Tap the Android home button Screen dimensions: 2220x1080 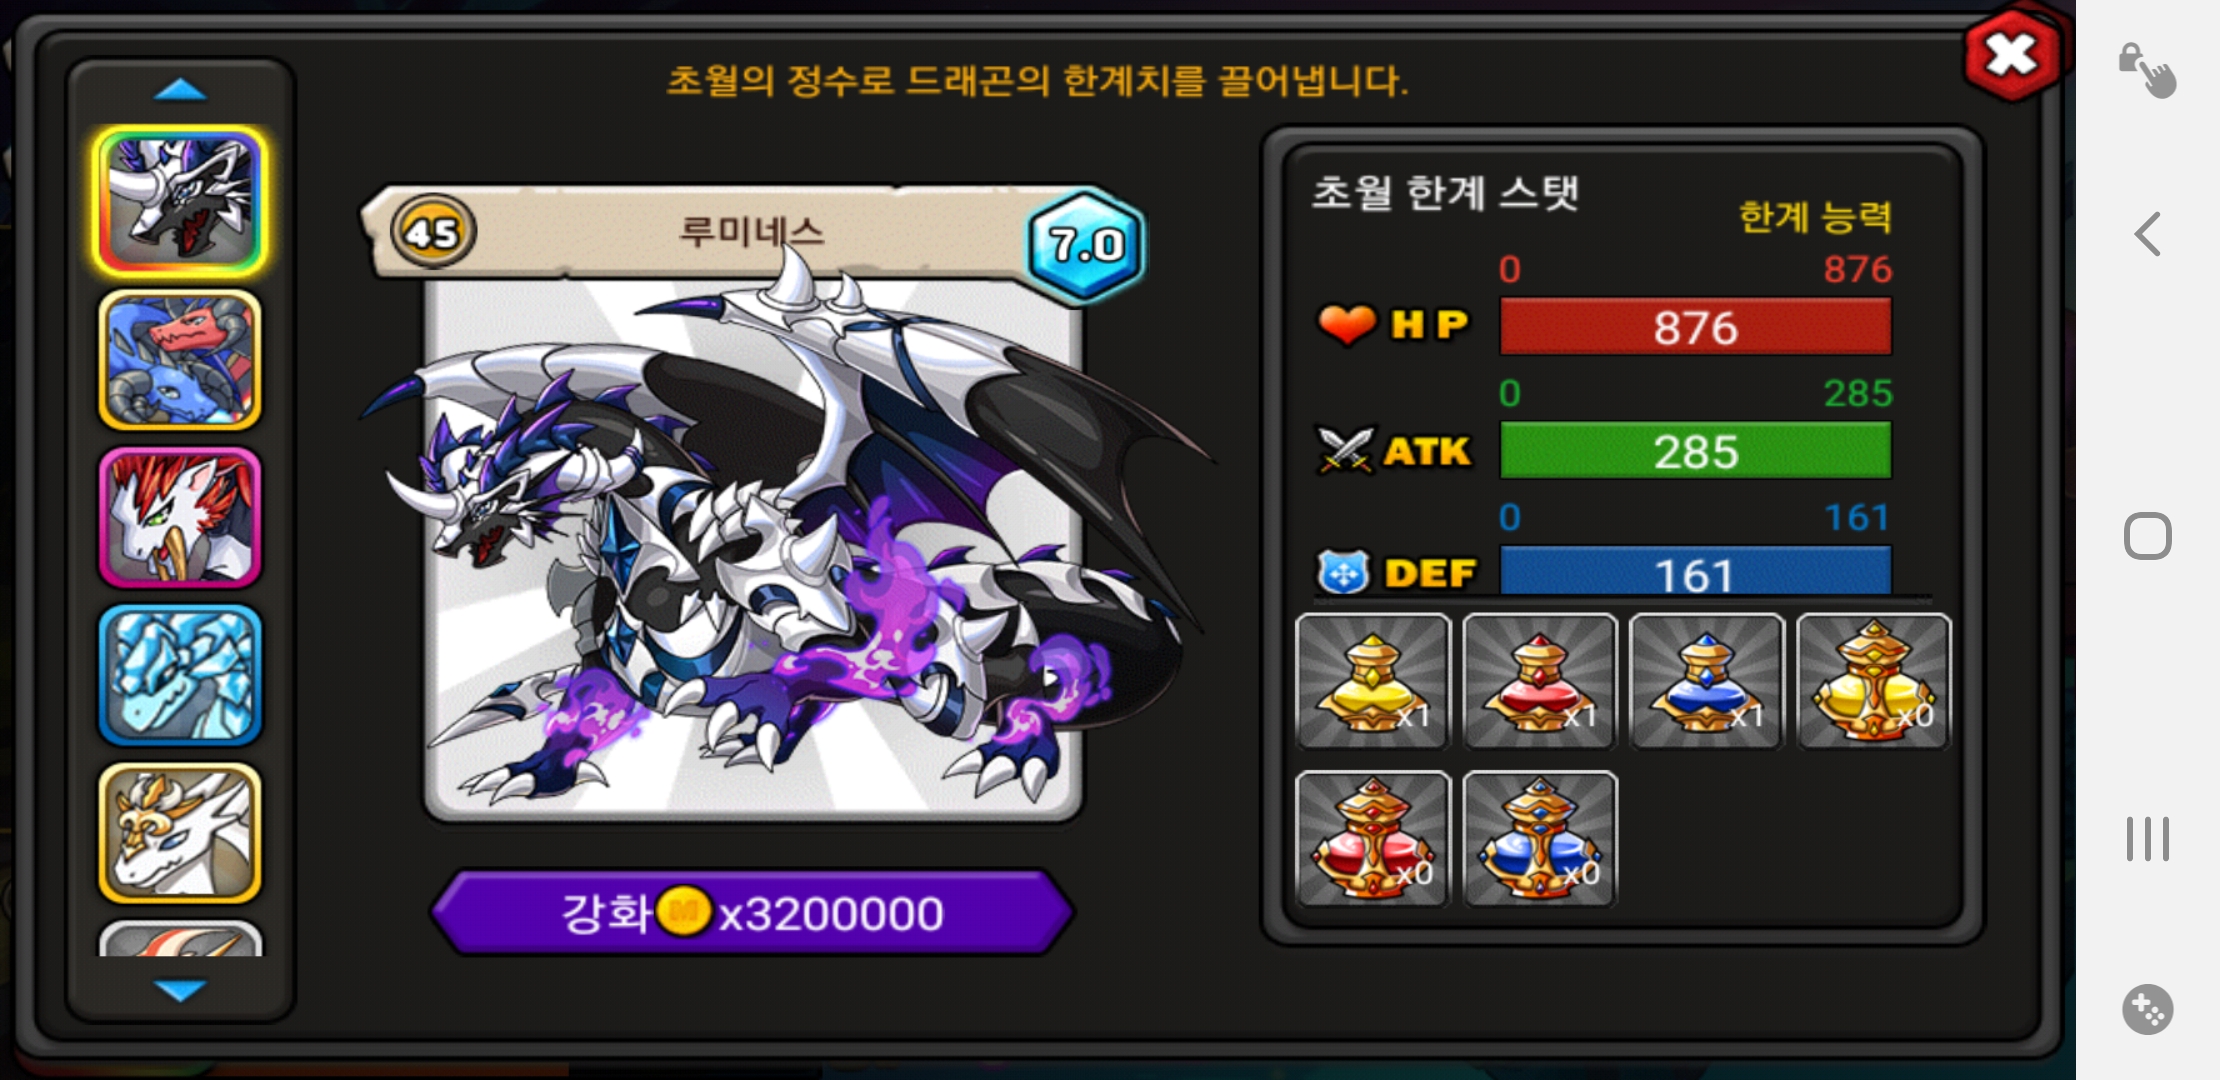click(x=2148, y=536)
